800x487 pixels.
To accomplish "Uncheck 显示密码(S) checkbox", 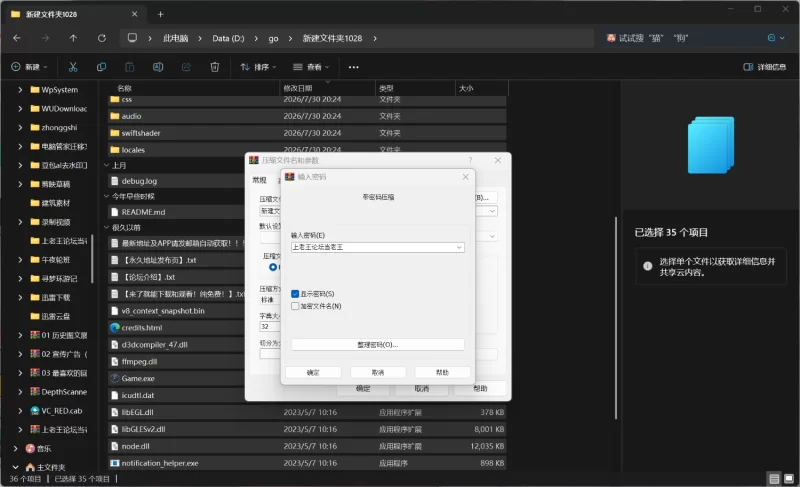I will 295,294.
